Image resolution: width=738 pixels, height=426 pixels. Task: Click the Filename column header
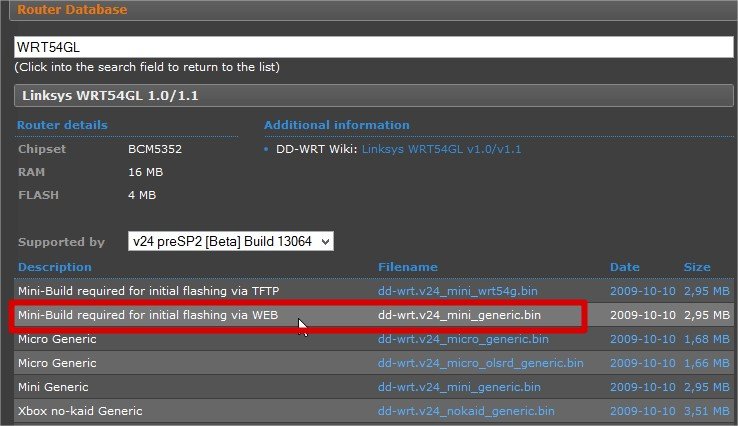(x=407, y=267)
